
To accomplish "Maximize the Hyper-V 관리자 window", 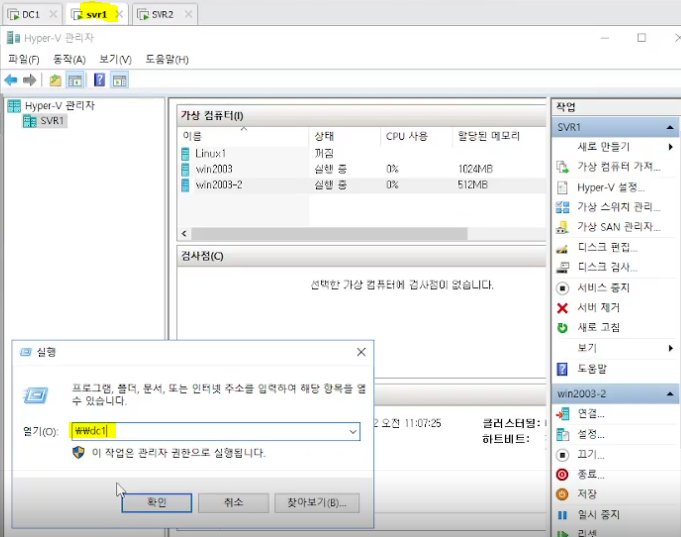I will (641, 38).
